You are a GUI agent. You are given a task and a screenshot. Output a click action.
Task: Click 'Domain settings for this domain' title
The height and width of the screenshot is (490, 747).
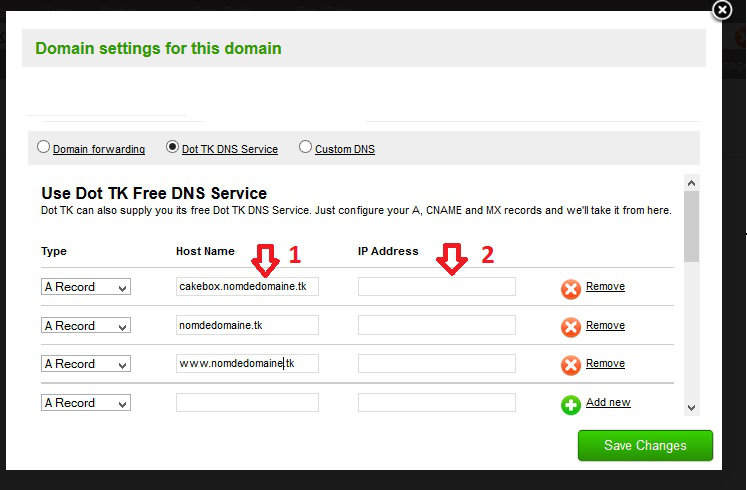click(x=158, y=48)
